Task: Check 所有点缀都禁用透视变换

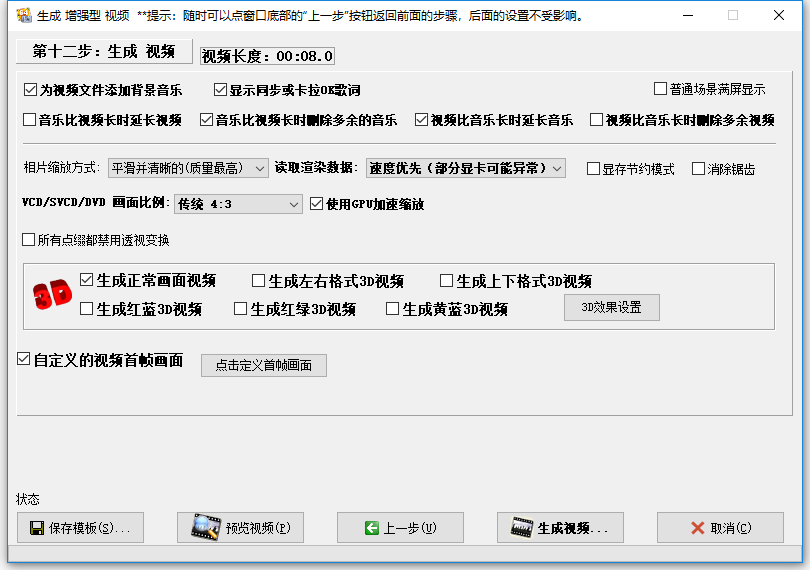Action: [x=28, y=240]
